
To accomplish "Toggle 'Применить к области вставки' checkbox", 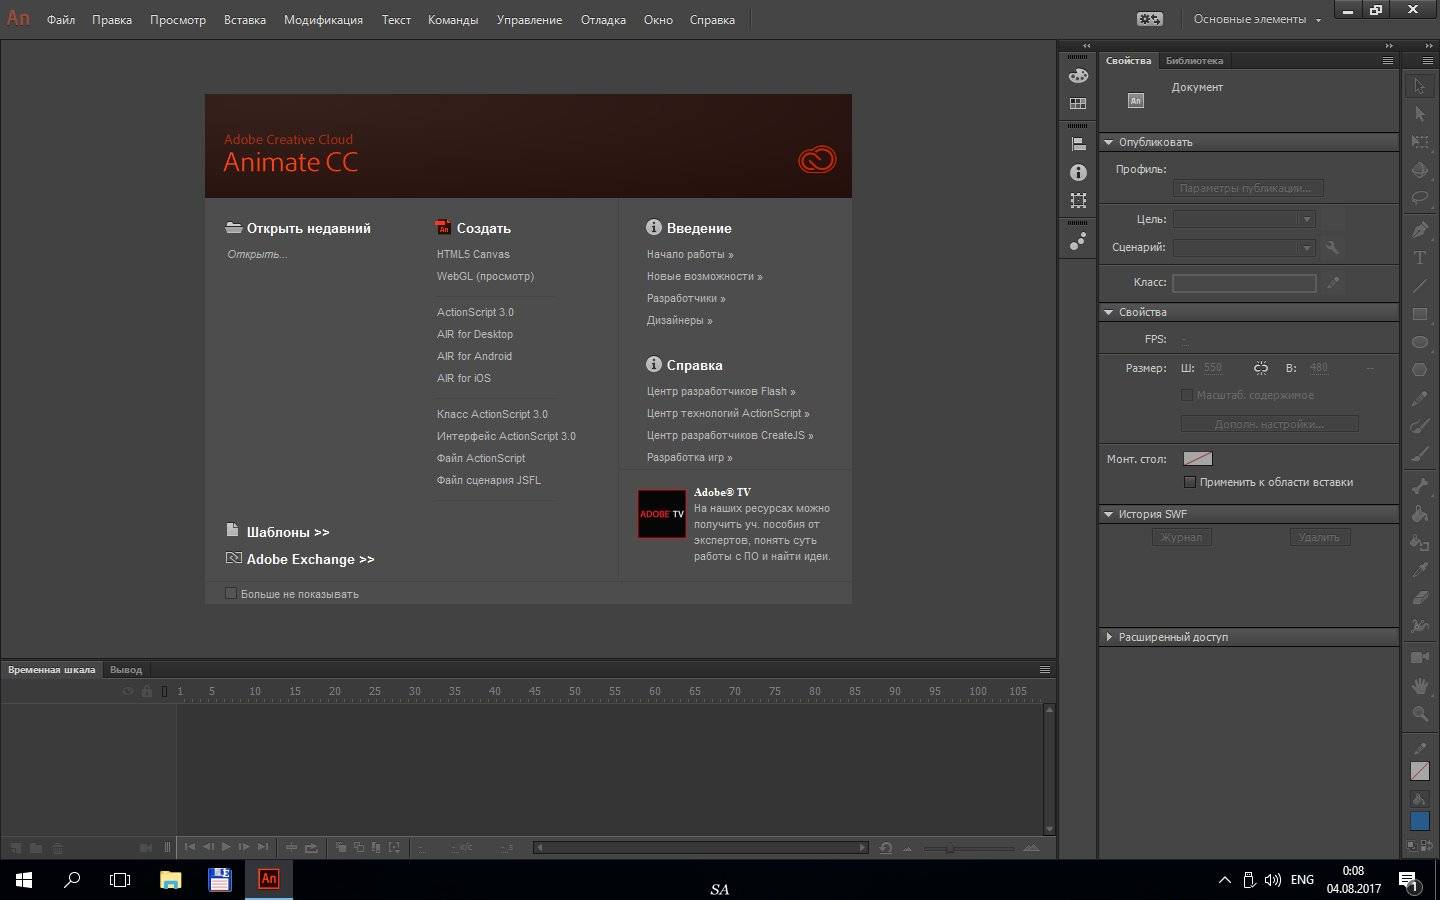I will (1190, 482).
